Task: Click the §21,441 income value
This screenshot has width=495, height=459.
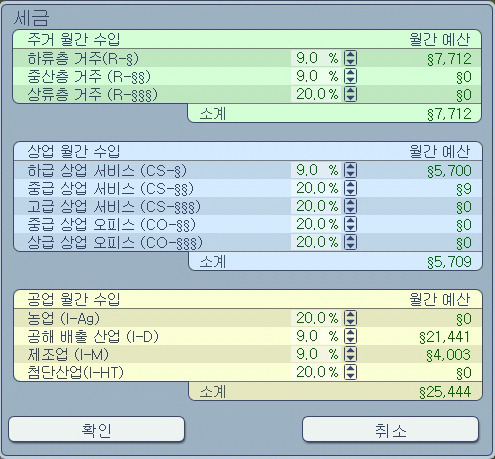Action: point(445,337)
